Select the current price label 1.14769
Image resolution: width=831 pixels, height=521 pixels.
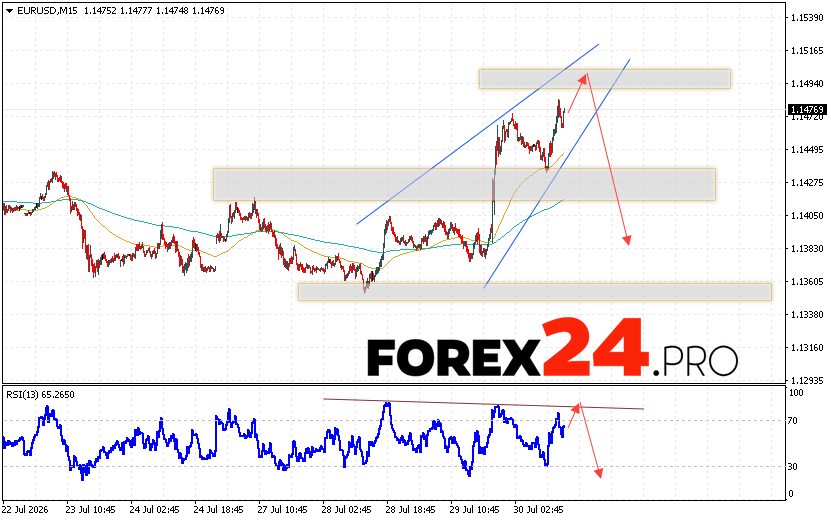[x=807, y=110]
